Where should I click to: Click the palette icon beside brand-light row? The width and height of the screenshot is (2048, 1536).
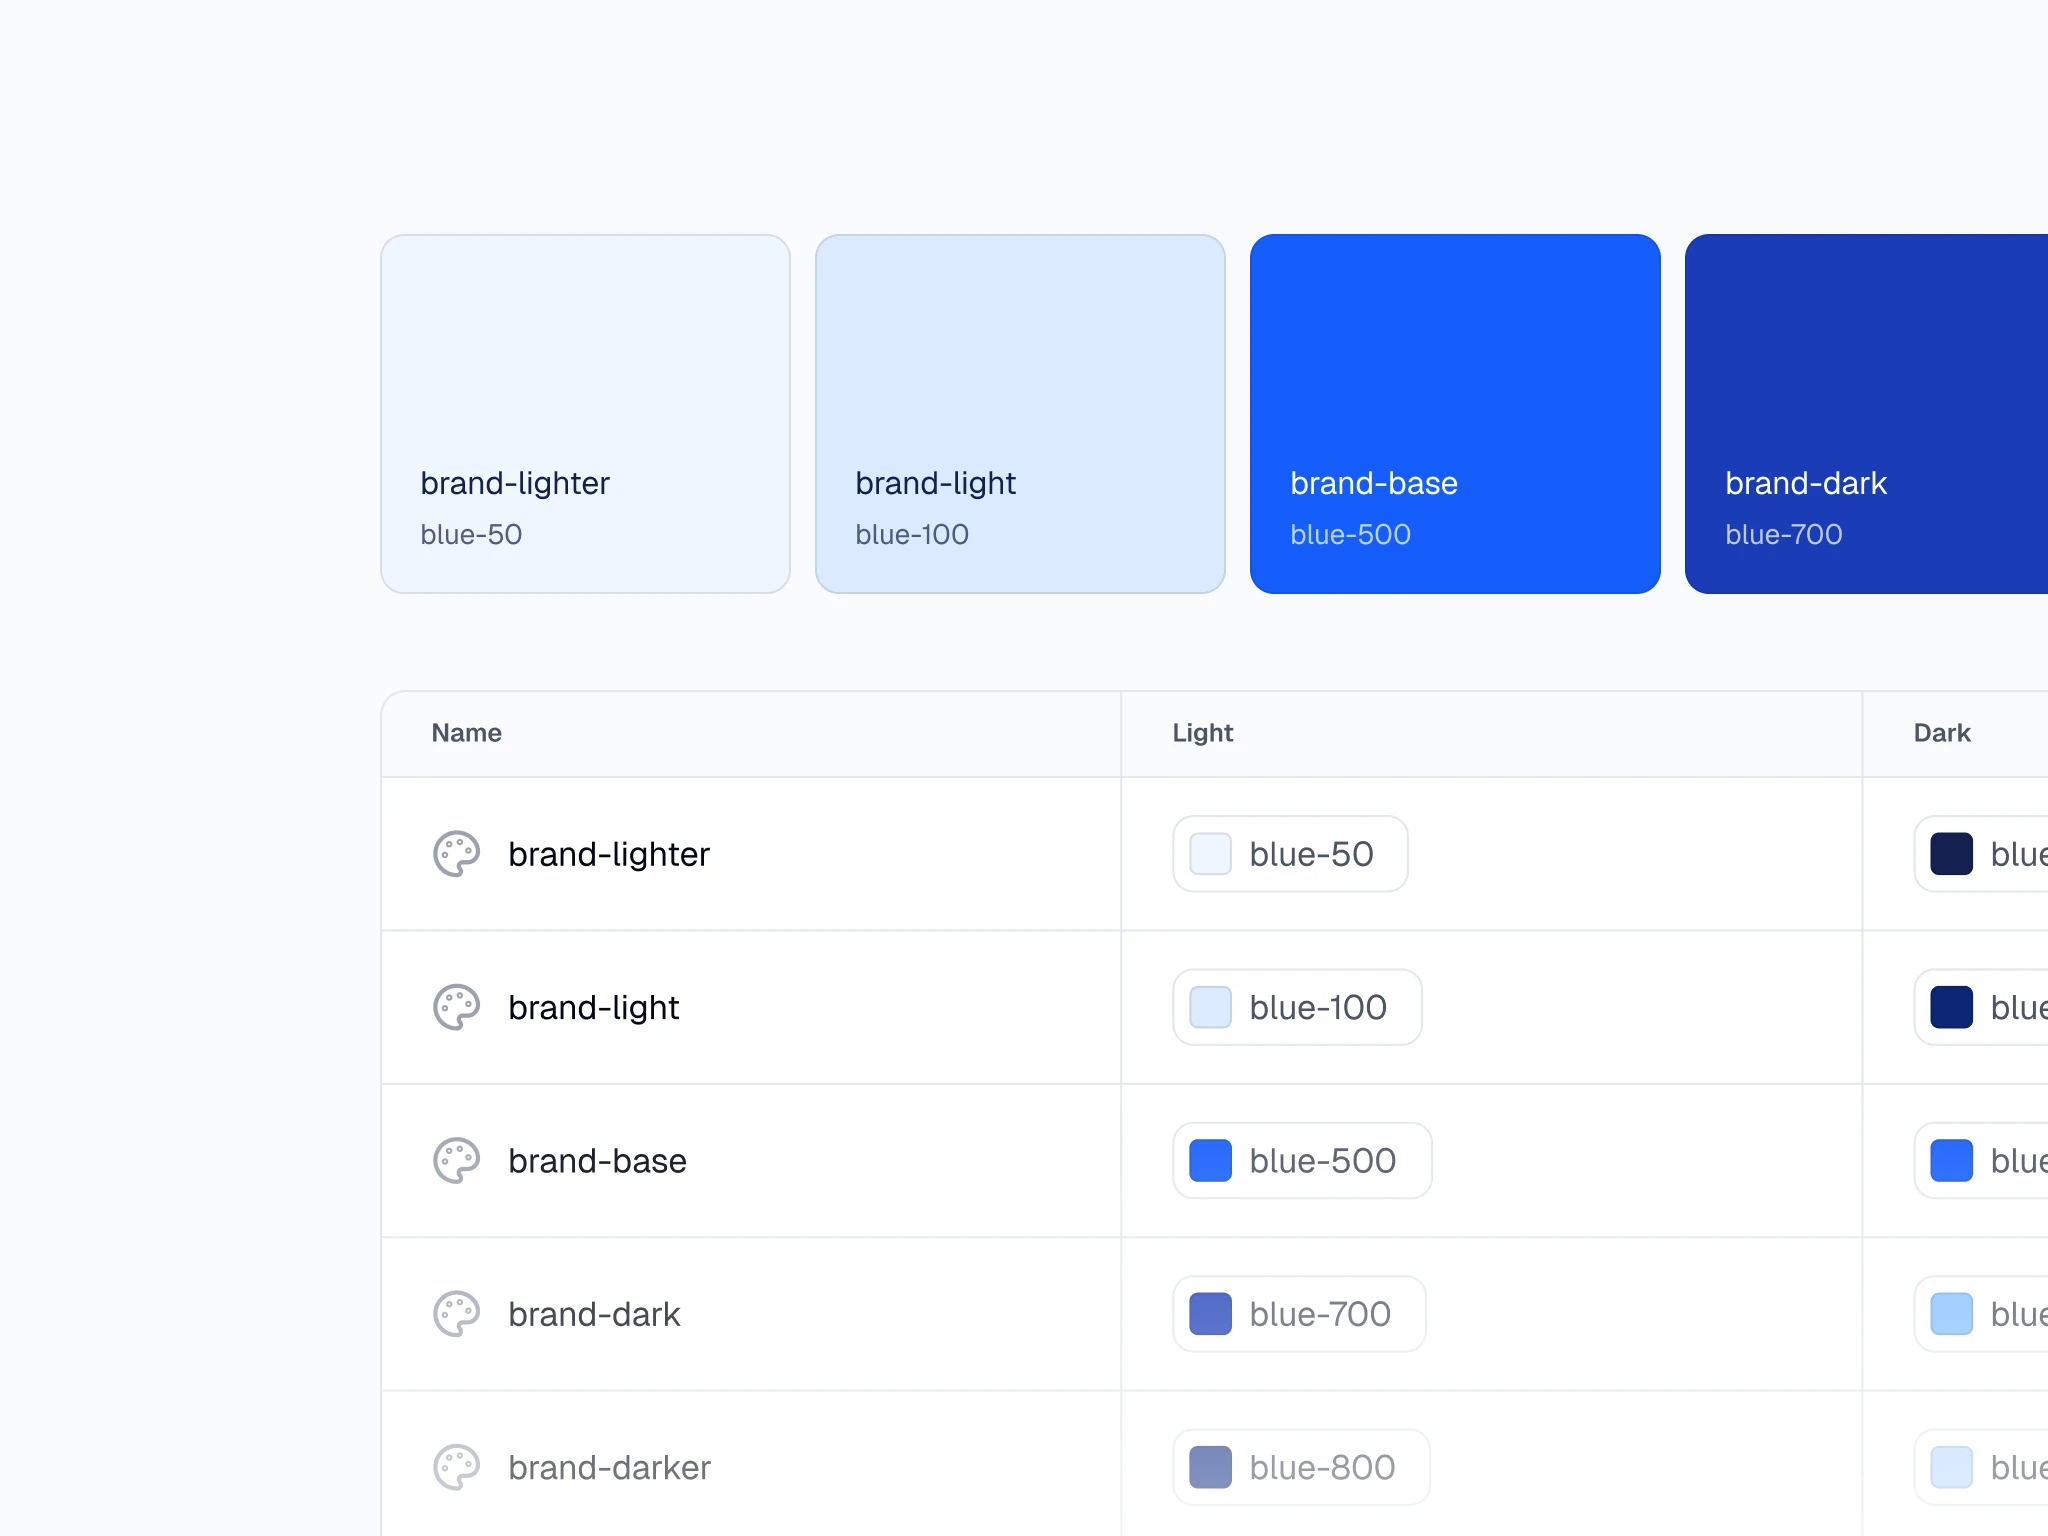pos(456,1007)
